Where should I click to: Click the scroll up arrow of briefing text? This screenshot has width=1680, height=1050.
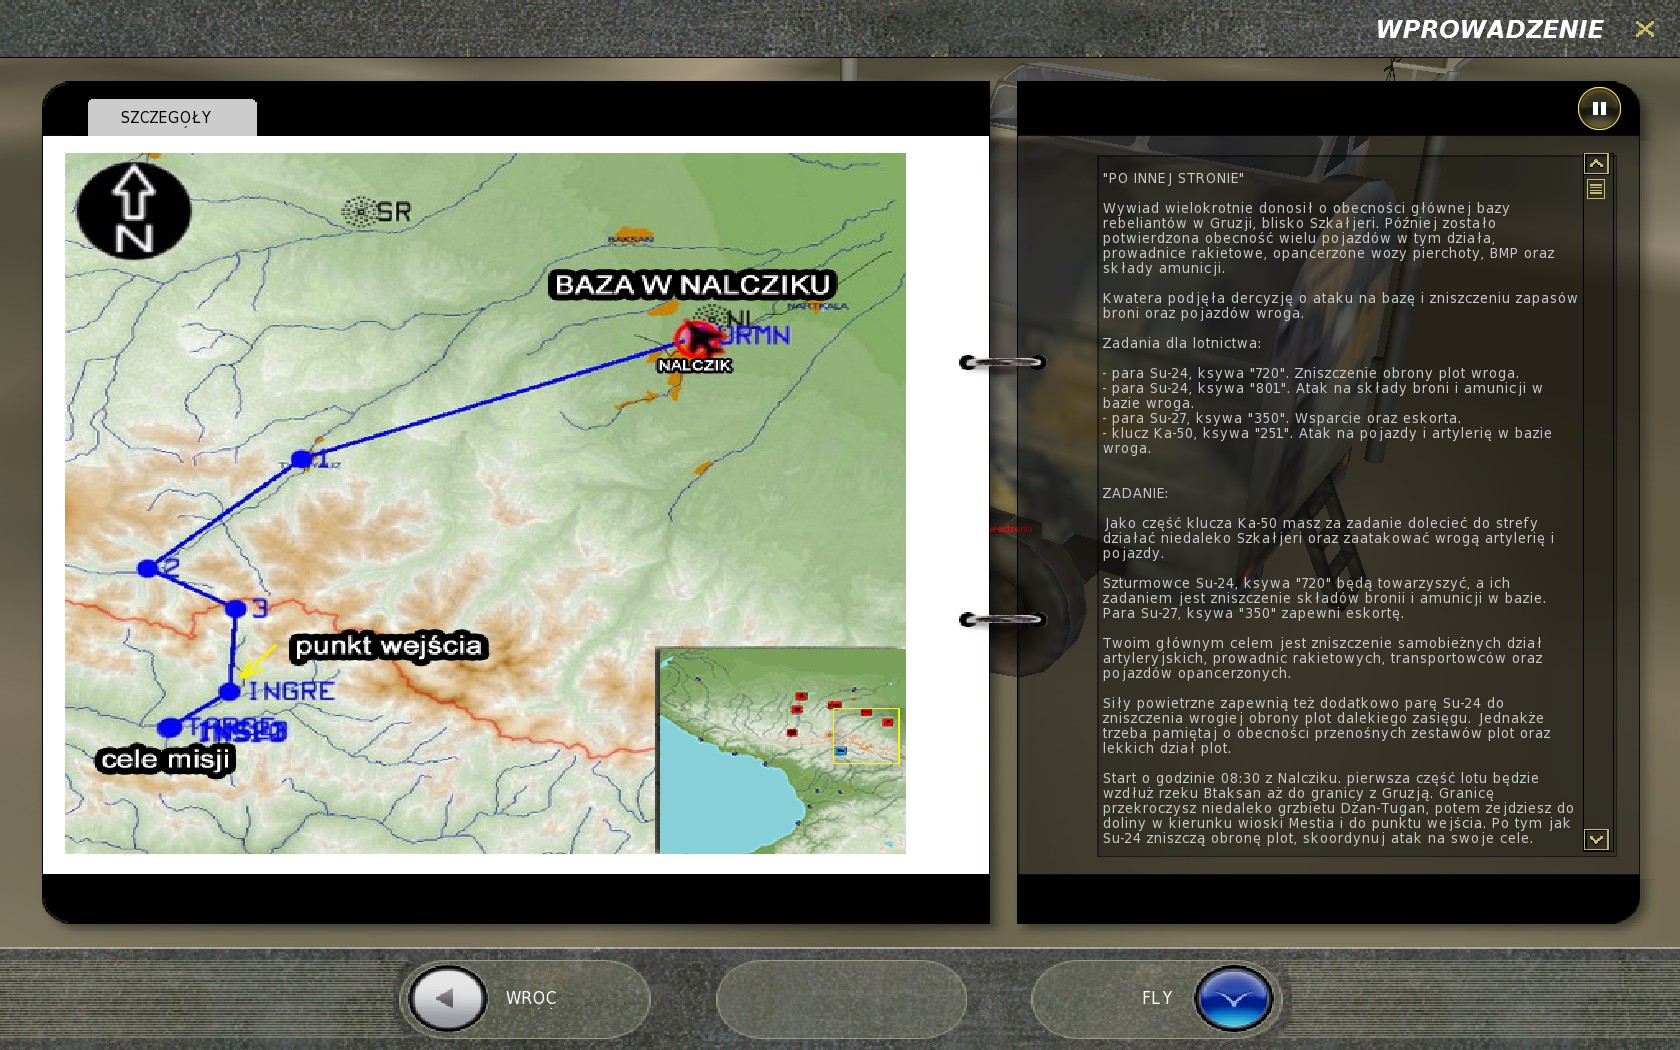pos(1596,163)
